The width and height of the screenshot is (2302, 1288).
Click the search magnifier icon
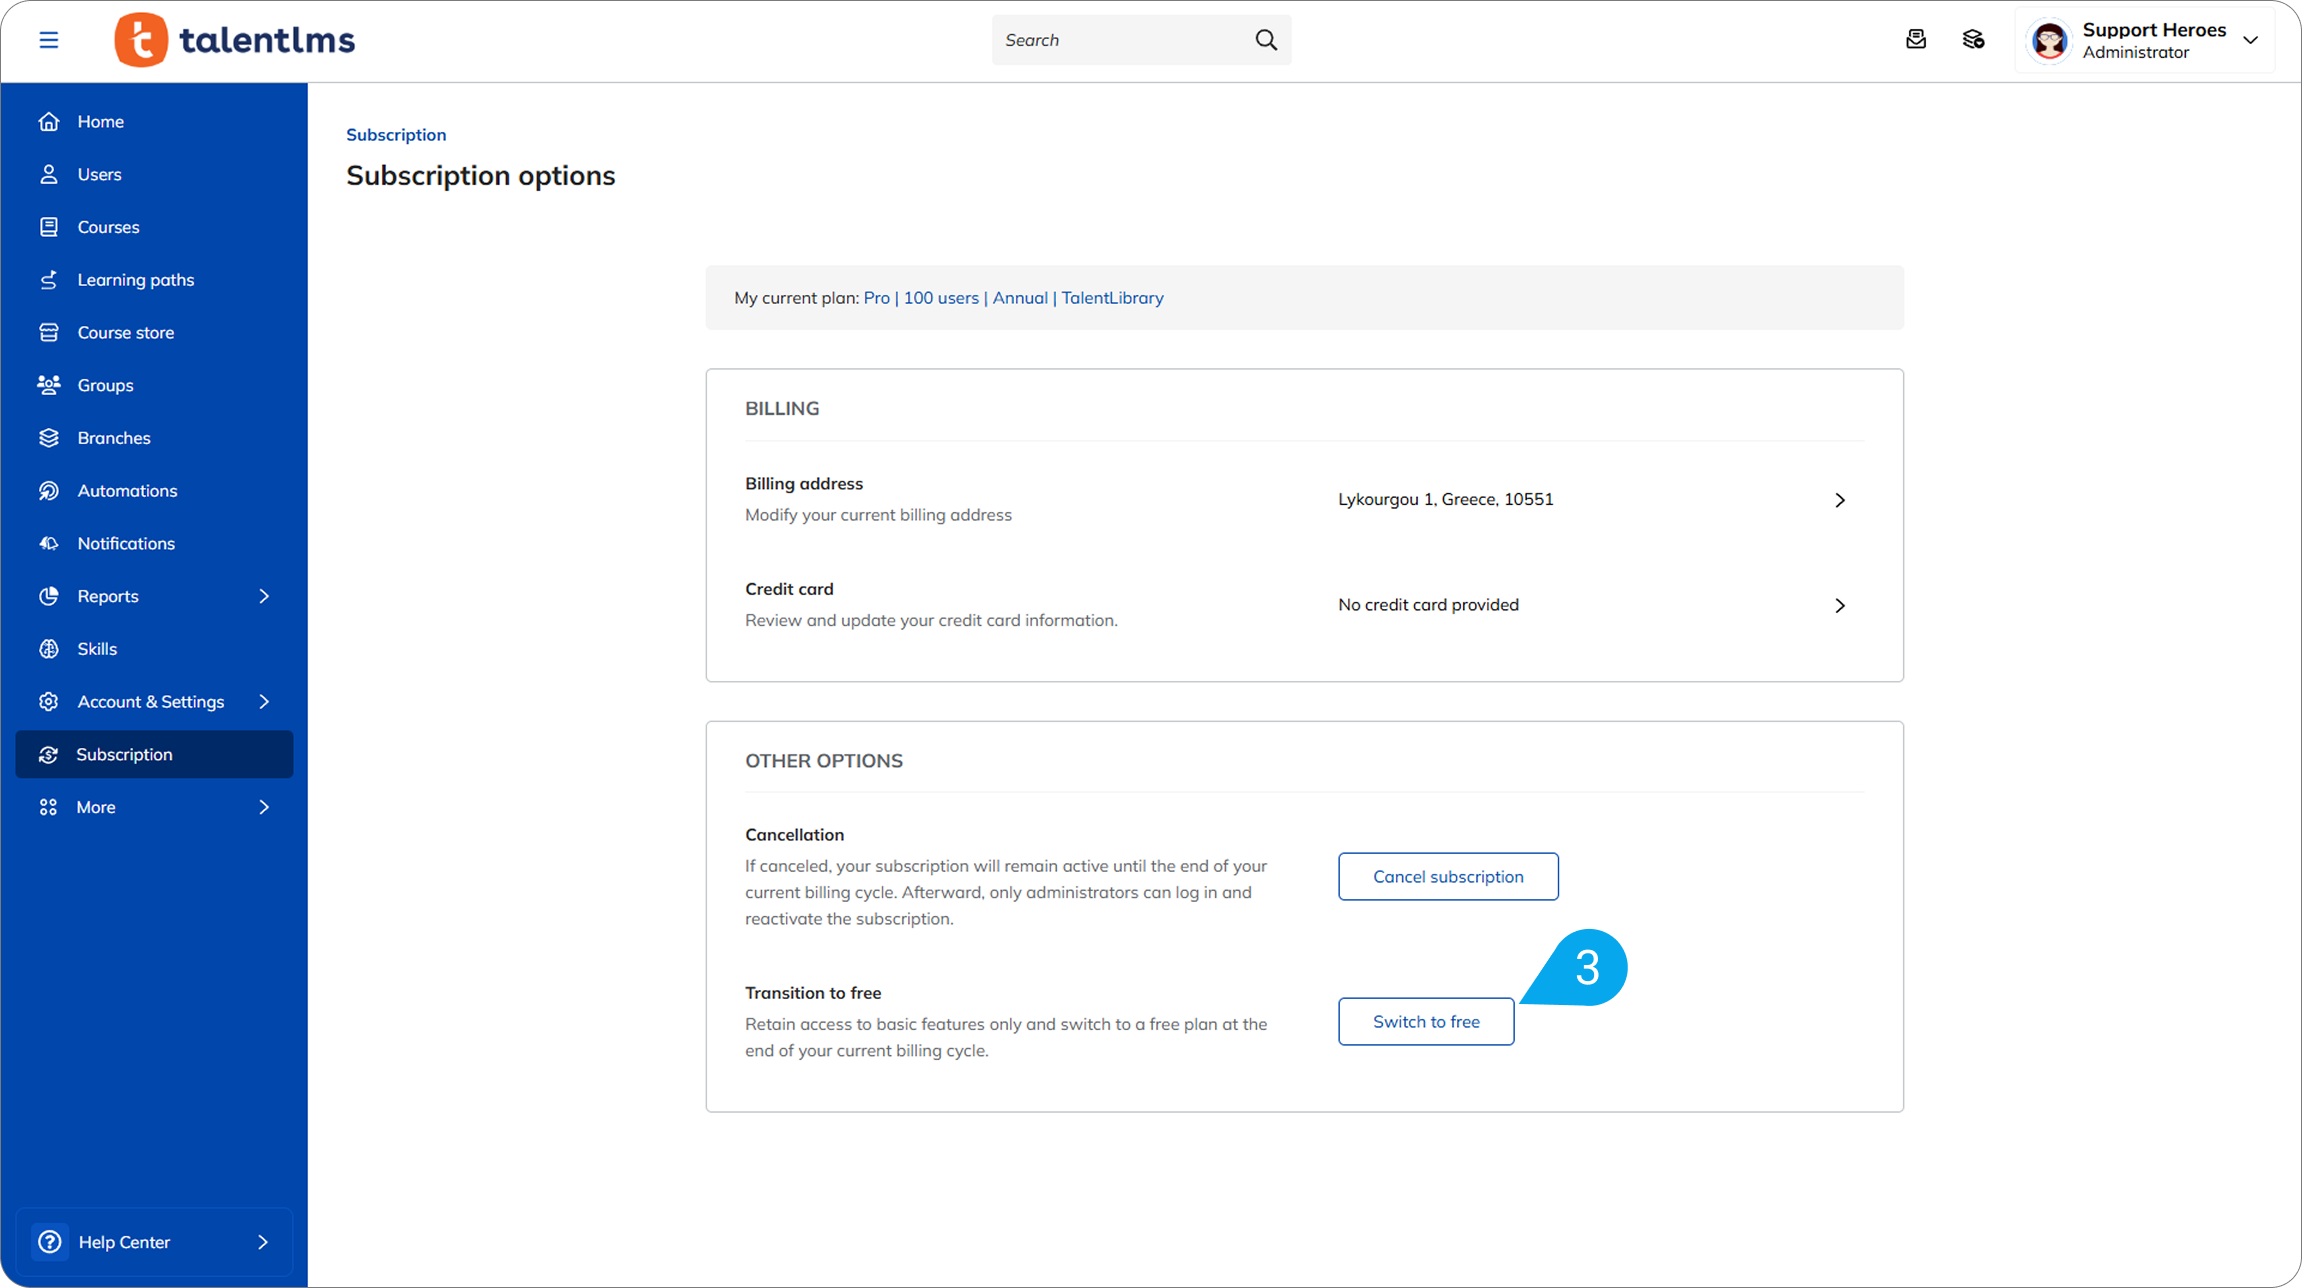(1266, 40)
